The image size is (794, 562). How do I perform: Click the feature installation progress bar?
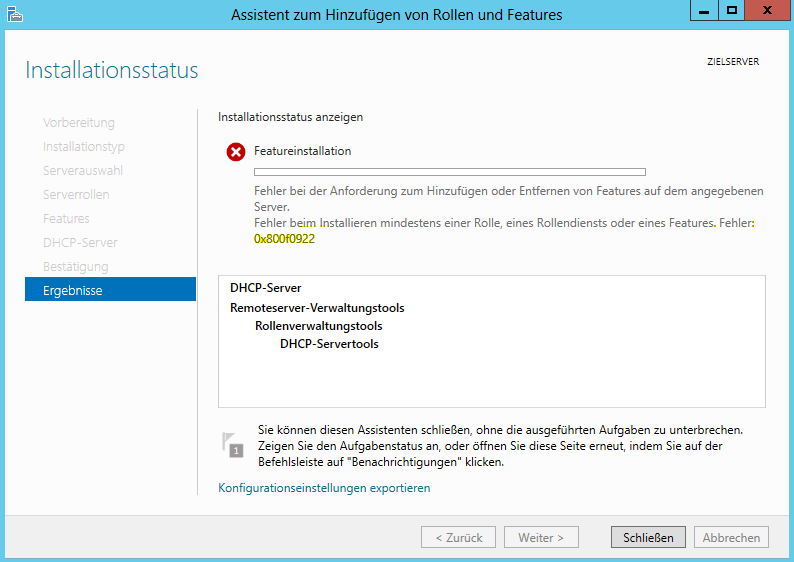(450, 172)
